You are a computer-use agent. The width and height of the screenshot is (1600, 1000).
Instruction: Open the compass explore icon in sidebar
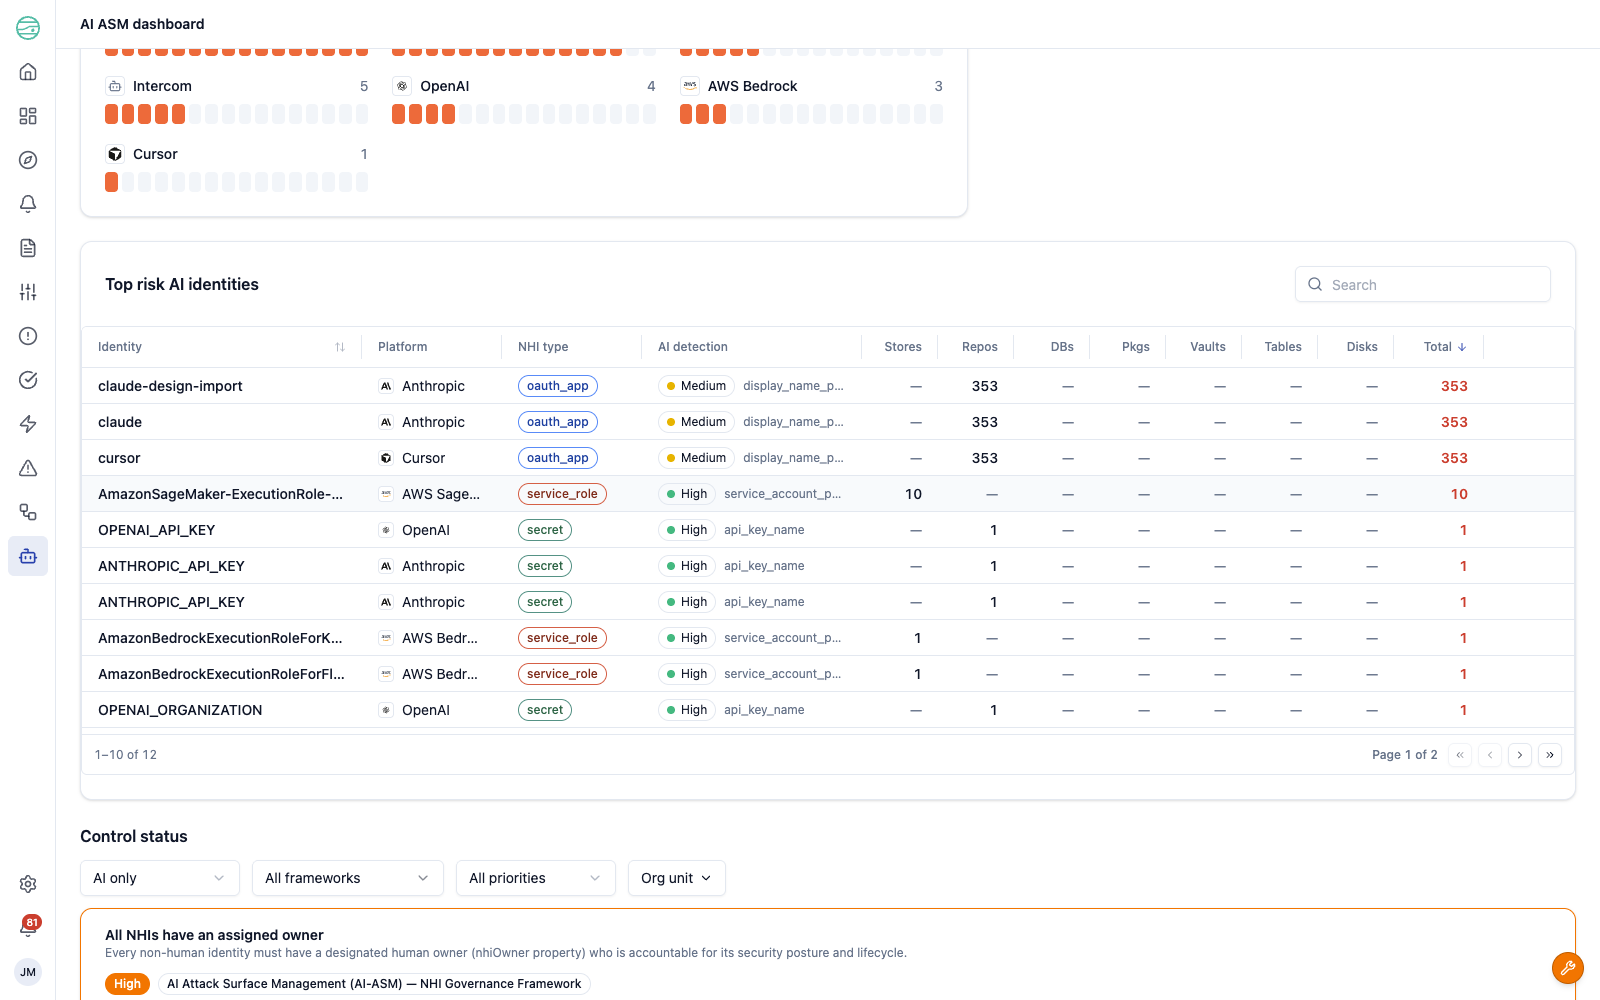click(28, 160)
